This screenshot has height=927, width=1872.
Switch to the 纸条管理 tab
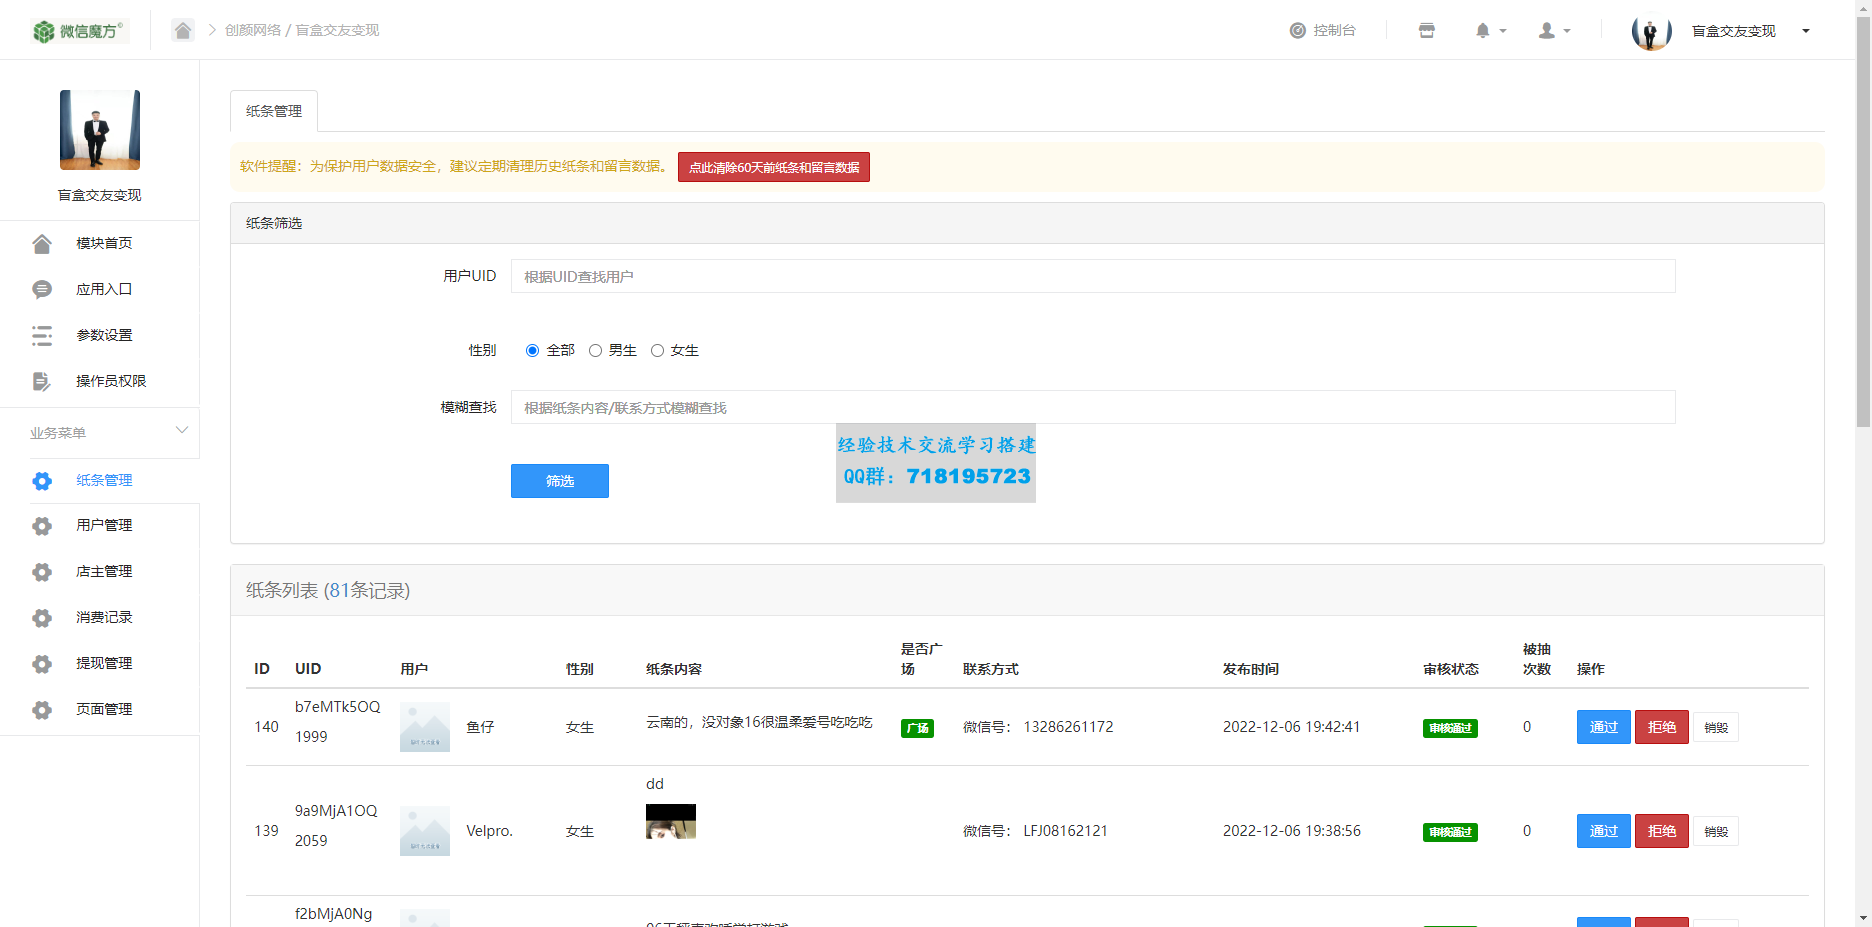pos(274,111)
